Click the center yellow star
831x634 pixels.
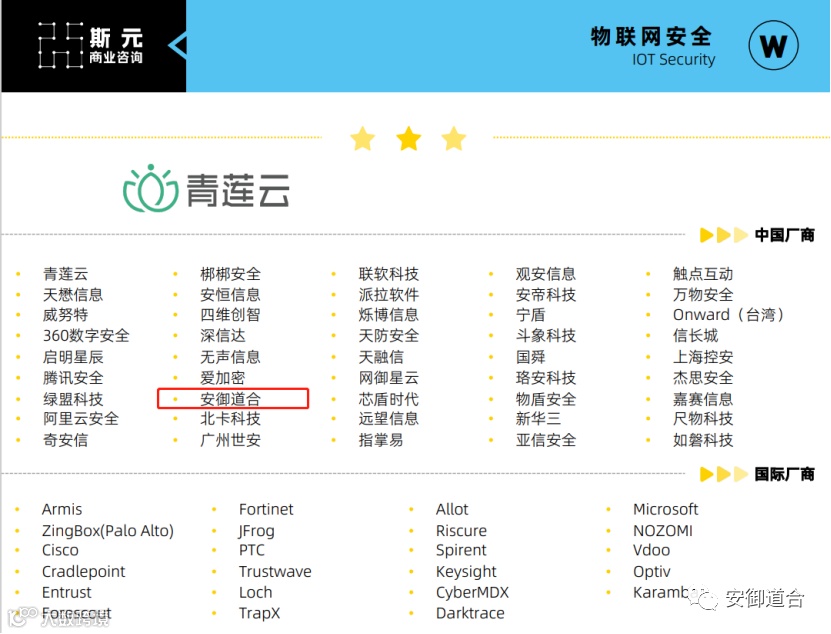click(x=409, y=139)
